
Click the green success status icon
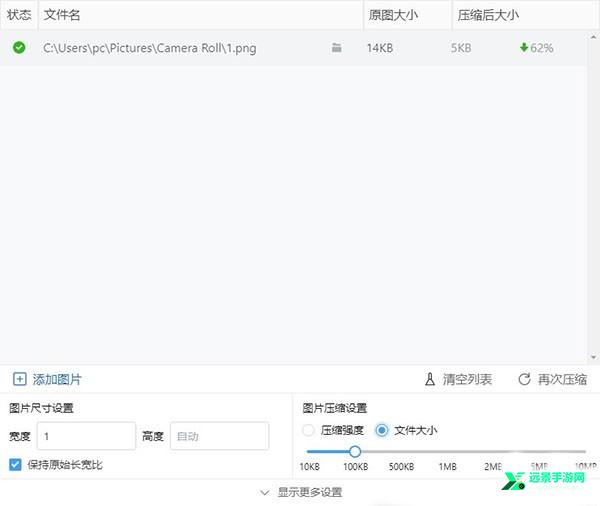point(19,48)
